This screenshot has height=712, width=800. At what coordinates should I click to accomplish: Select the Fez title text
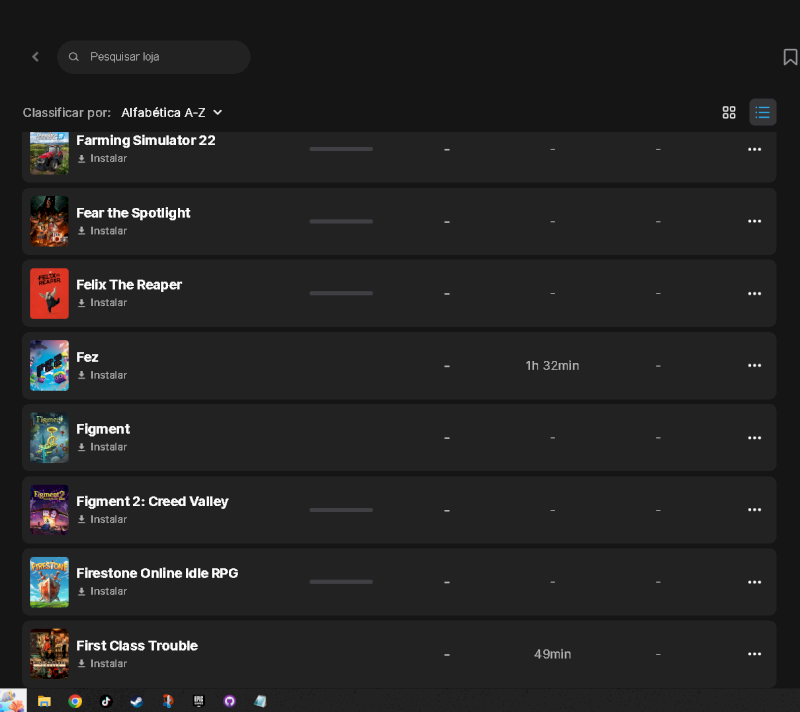pos(87,357)
